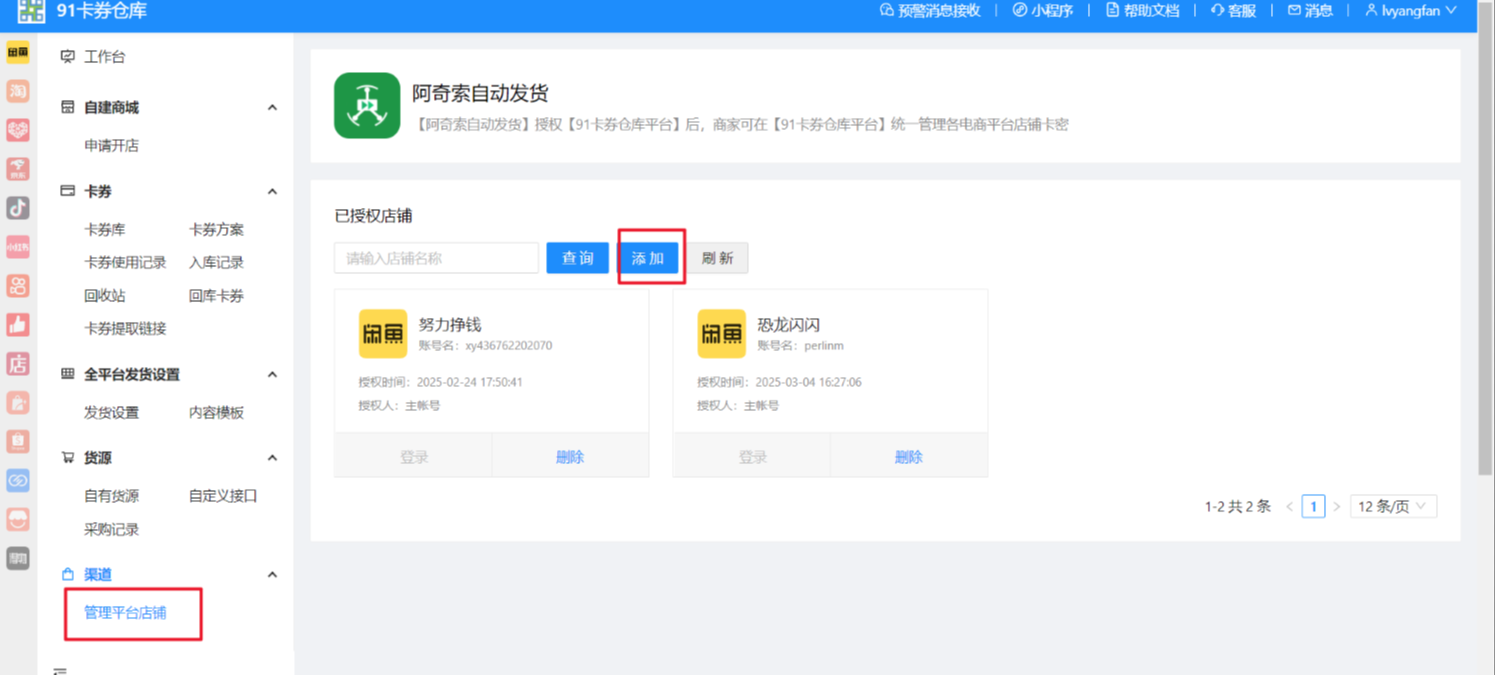Viewport: 1495px width, 675px height.
Task: Open 发货设置 menu item
Action: pos(111,413)
